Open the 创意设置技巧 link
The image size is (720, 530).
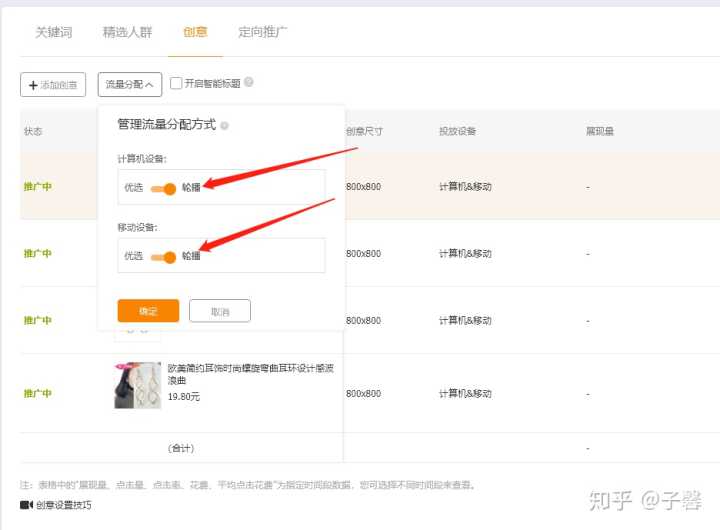pos(63,505)
